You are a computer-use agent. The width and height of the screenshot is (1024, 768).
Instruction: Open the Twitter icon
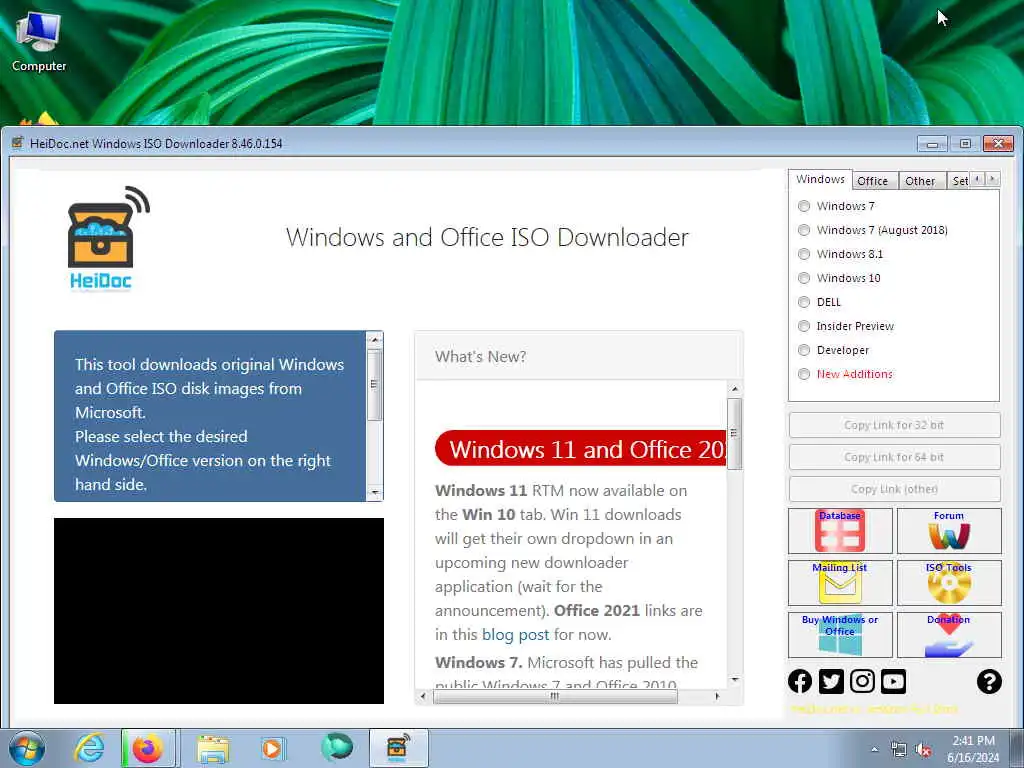(831, 681)
